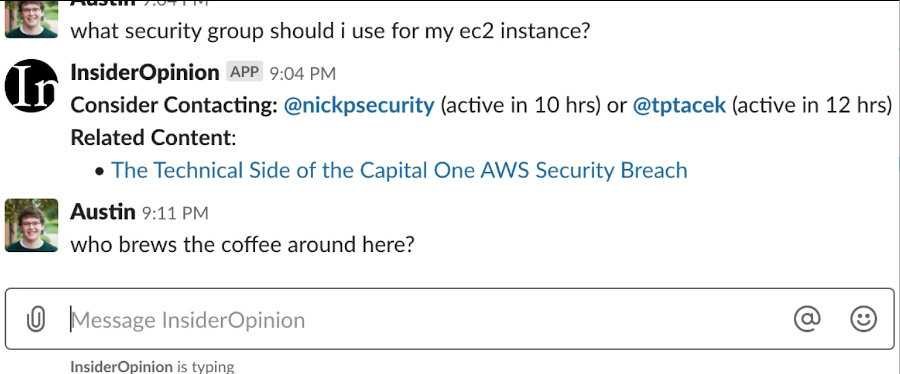Click Austin's name on the 9:11 PM message

(x=103, y=212)
